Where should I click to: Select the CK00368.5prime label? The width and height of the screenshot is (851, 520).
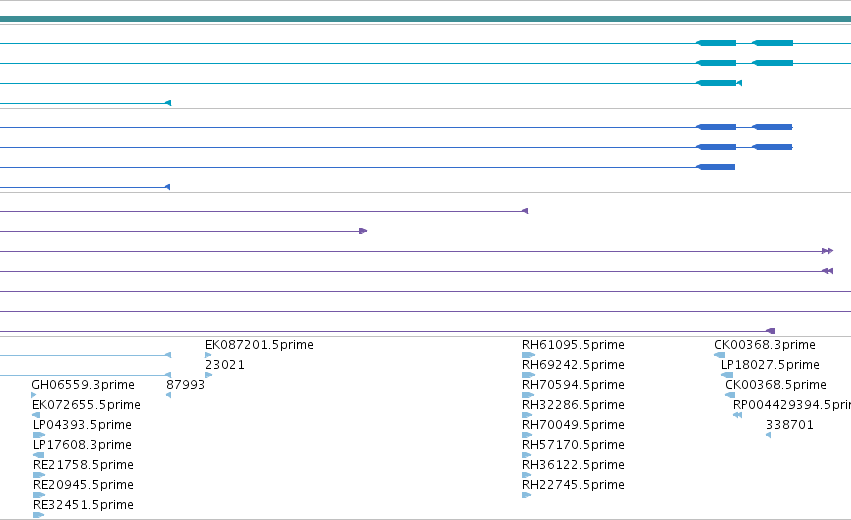776,385
